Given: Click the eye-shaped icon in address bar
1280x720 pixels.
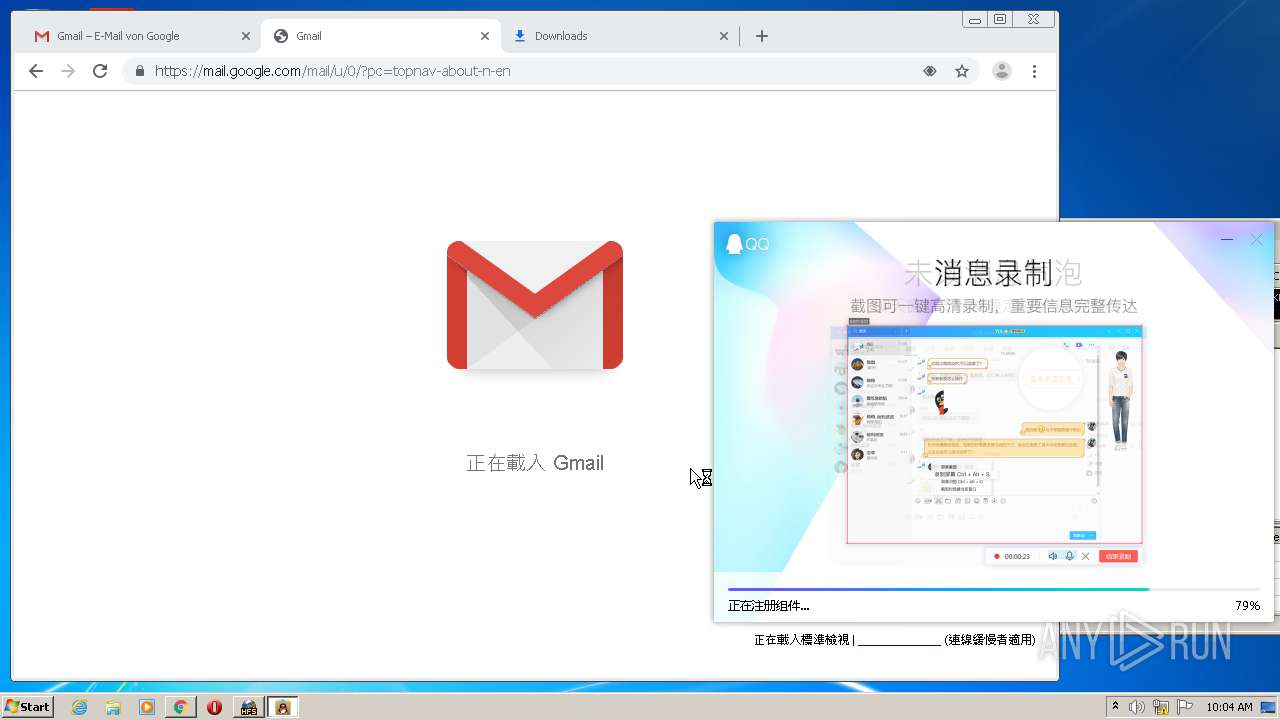Looking at the screenshot, I should pos(930,71).
